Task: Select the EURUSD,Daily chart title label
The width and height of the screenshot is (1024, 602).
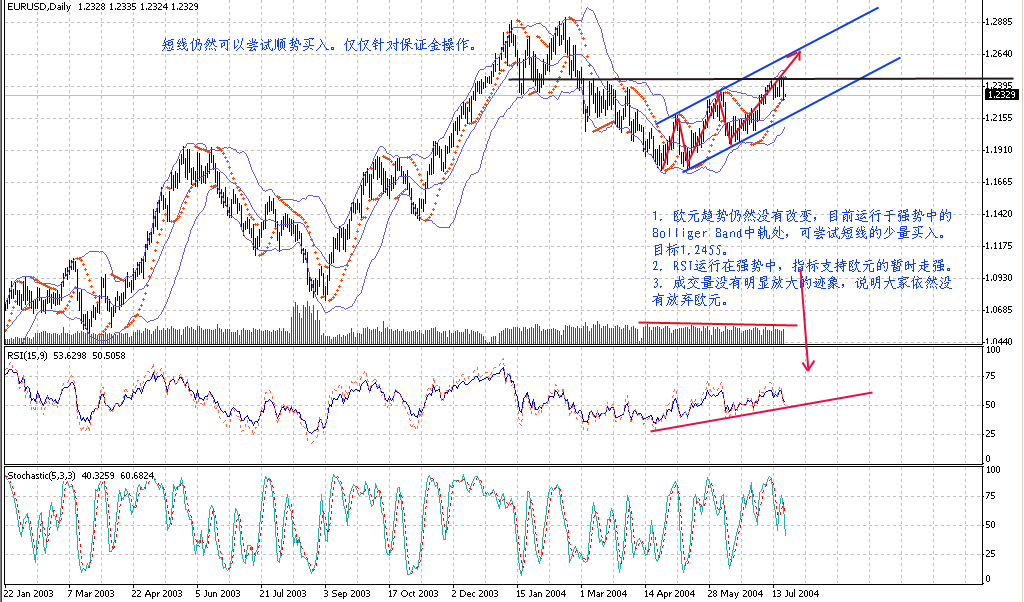Action: 40,8
